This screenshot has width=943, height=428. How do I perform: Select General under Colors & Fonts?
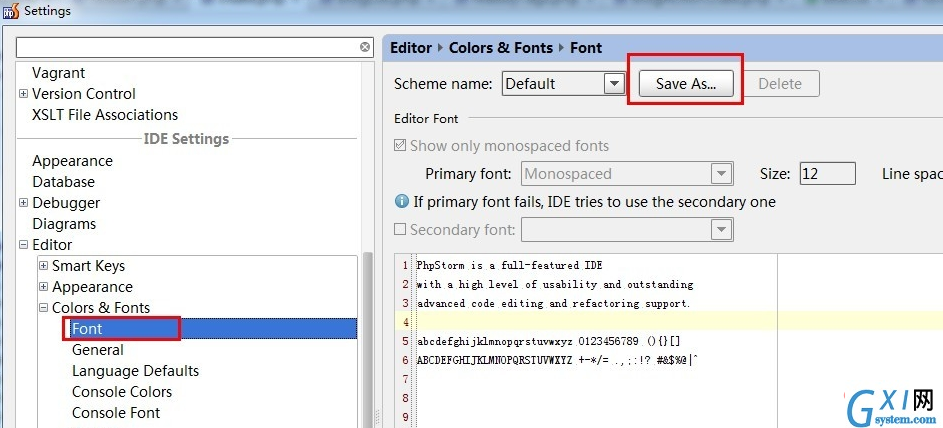[97, 350]
